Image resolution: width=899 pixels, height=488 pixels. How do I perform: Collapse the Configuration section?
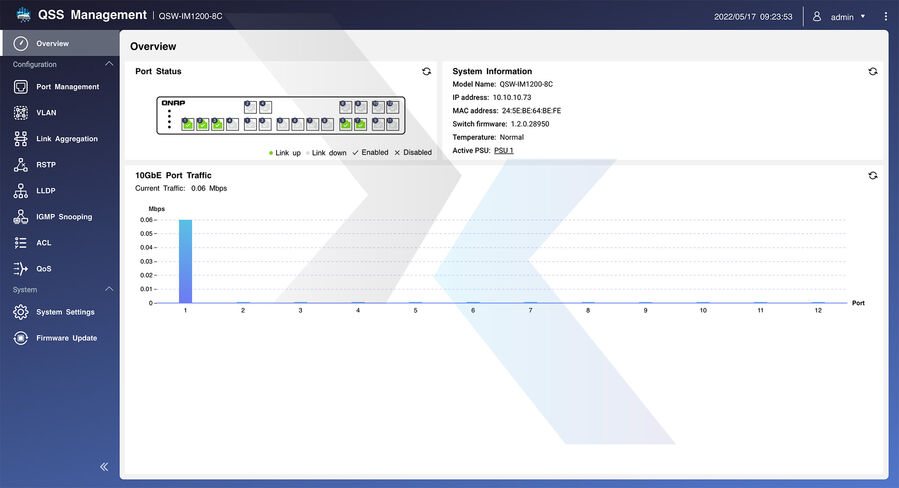click(109, 65)
